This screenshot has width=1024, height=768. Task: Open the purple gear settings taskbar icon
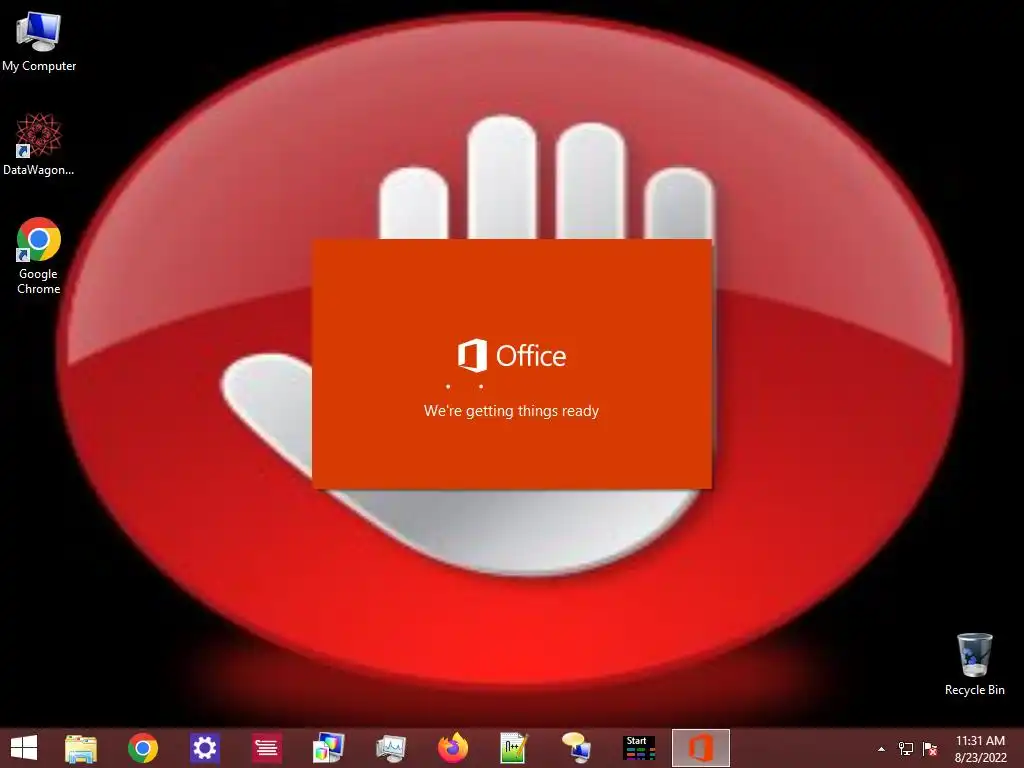click(x=204, y=748)
